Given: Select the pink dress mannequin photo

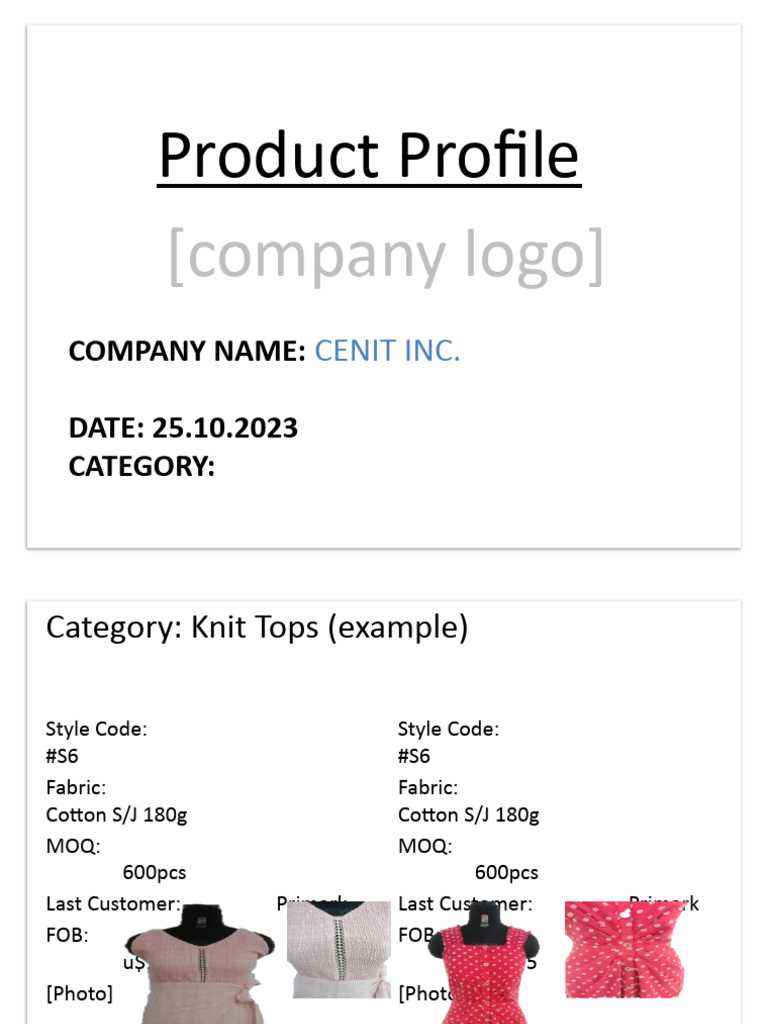Looking at the screenshot, I should (200, 964).
